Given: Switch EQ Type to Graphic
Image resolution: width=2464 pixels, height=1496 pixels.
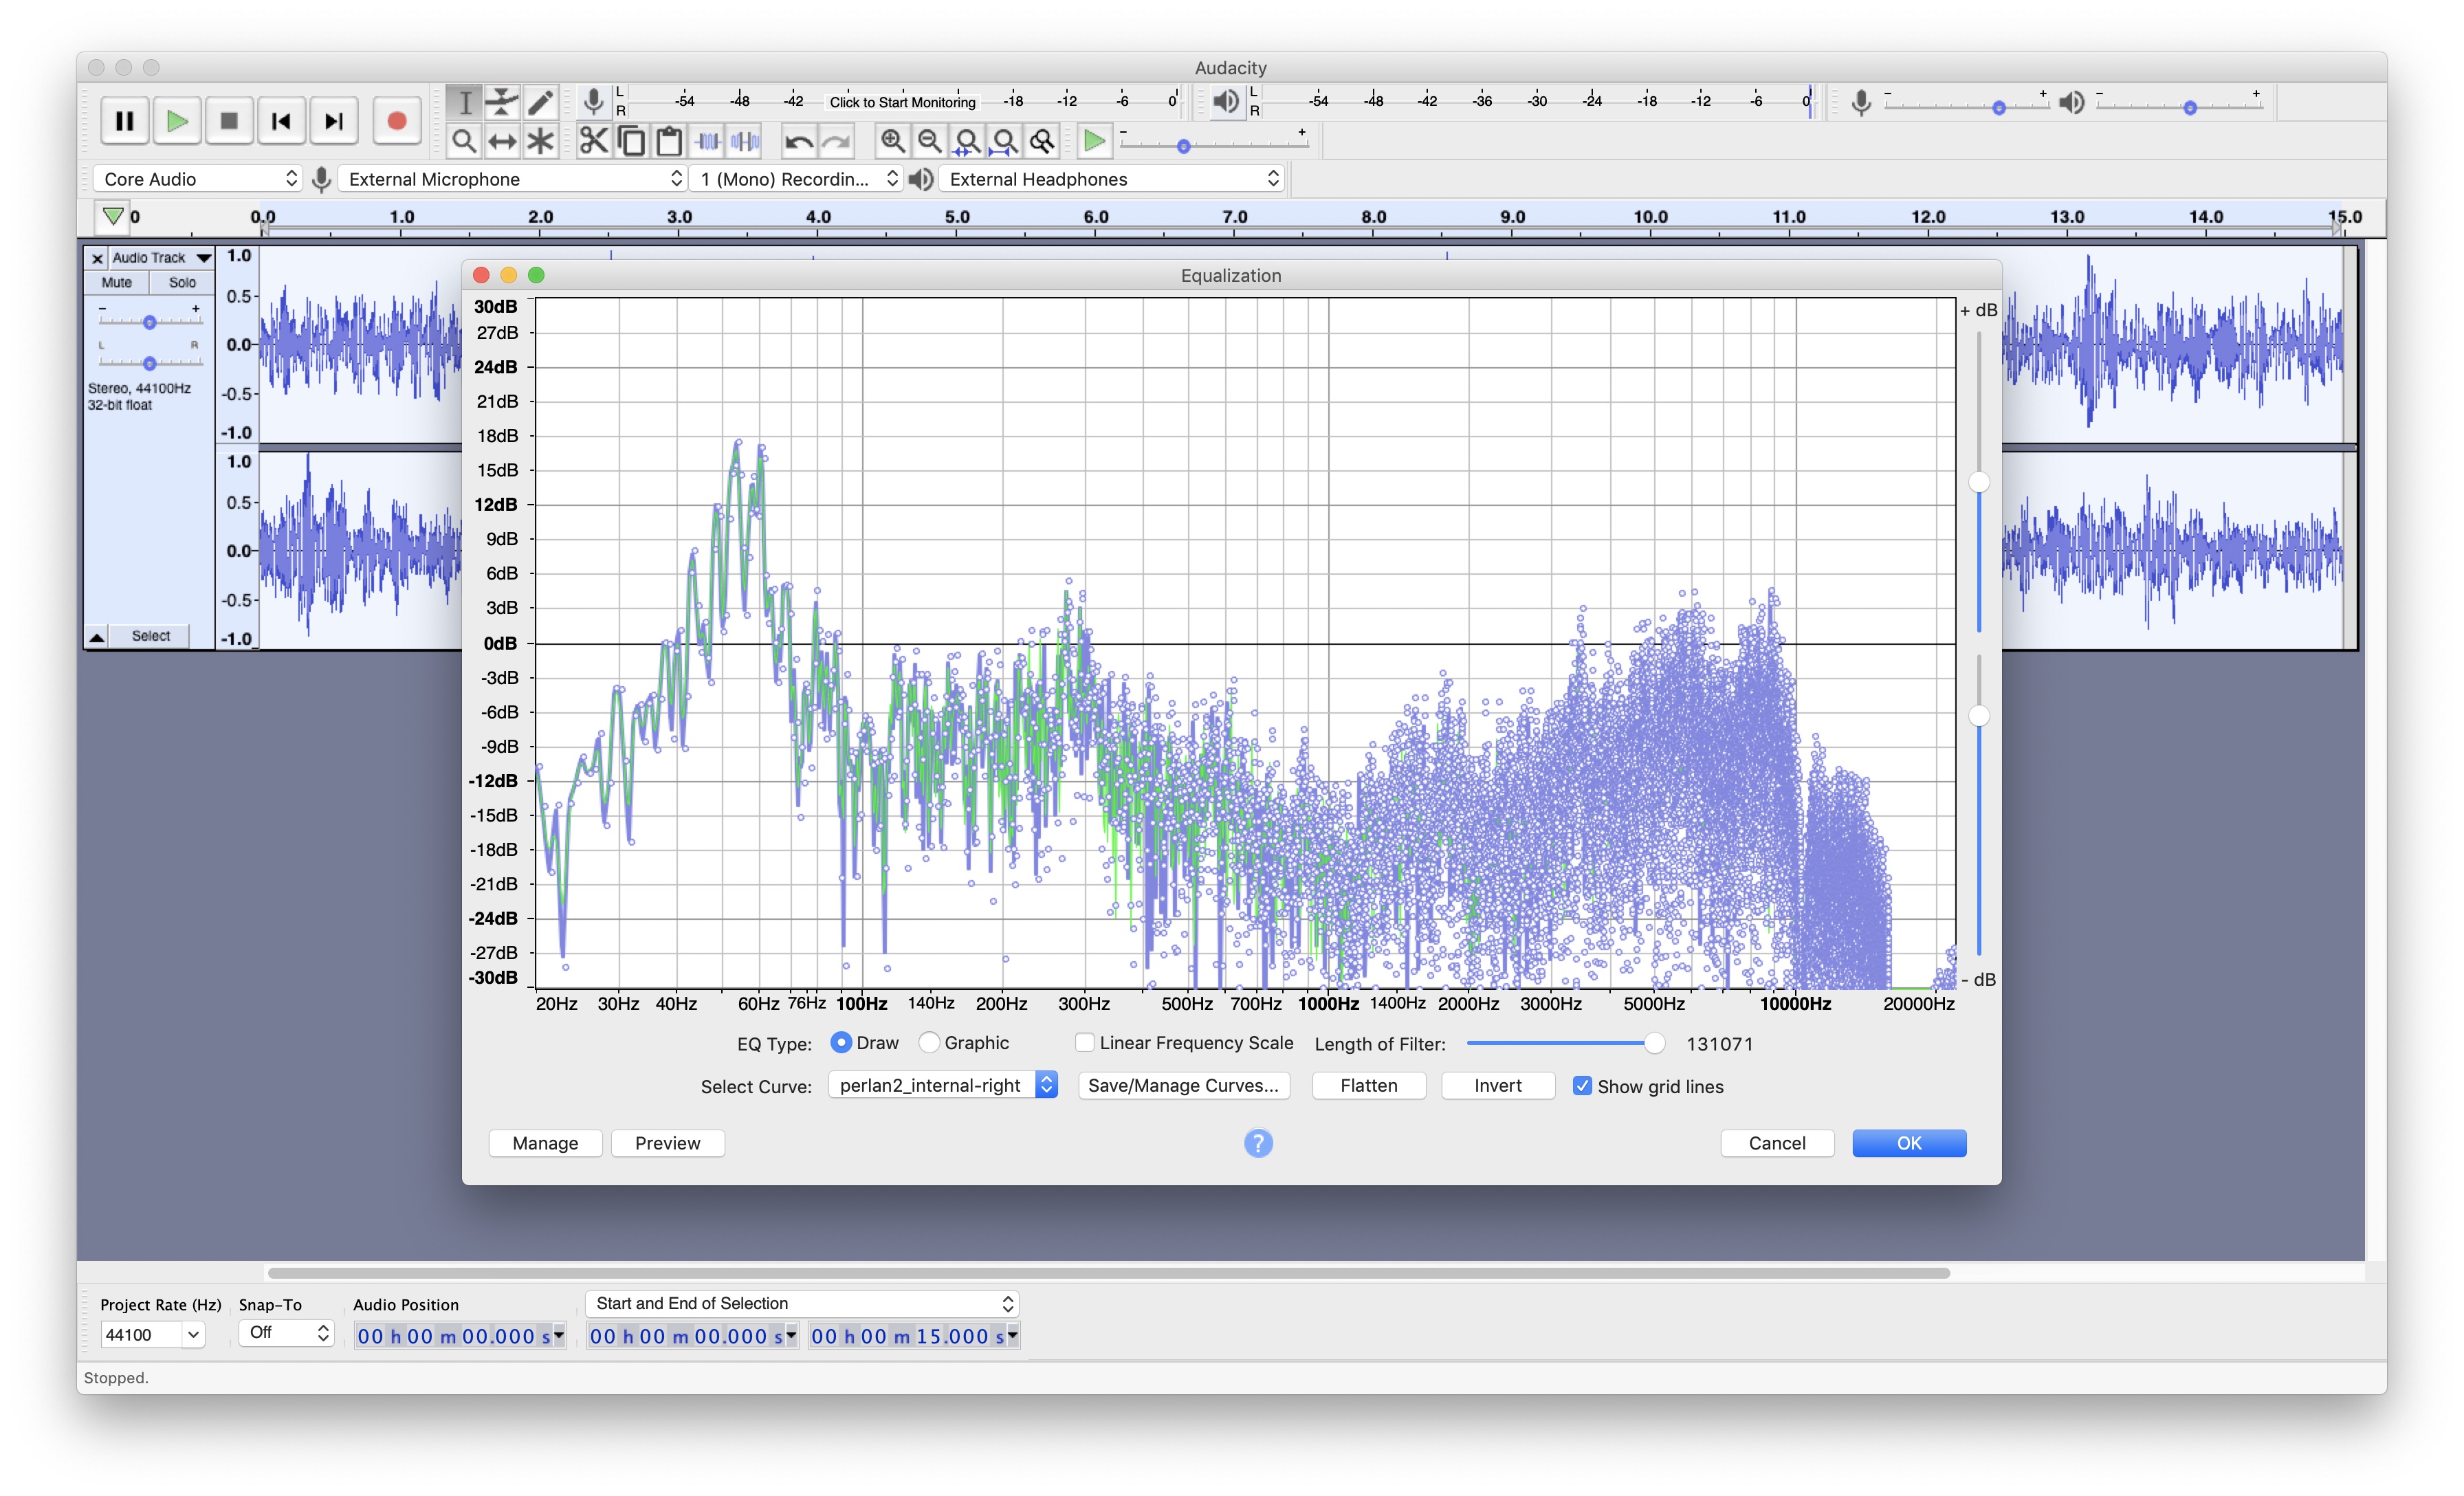Looking at the screenshot, I should click(x=930, y=1042).
